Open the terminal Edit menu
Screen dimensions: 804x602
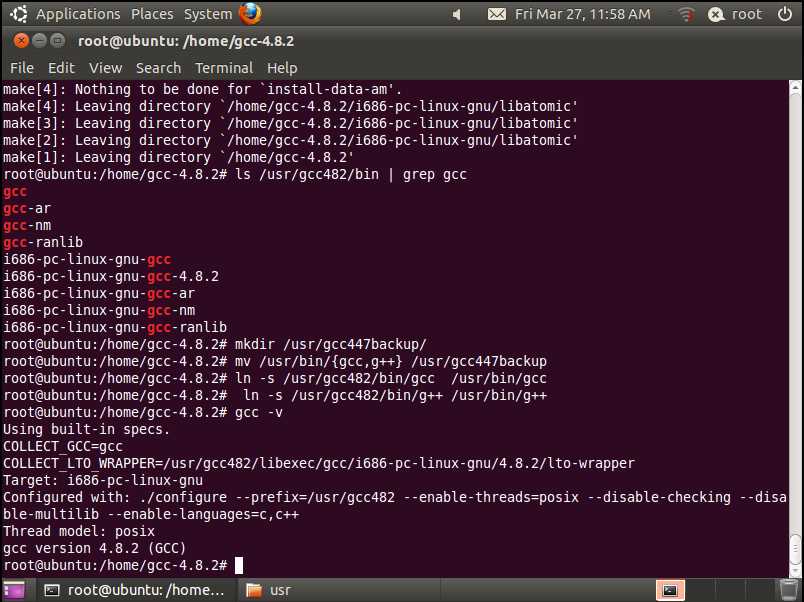point(61,68)
